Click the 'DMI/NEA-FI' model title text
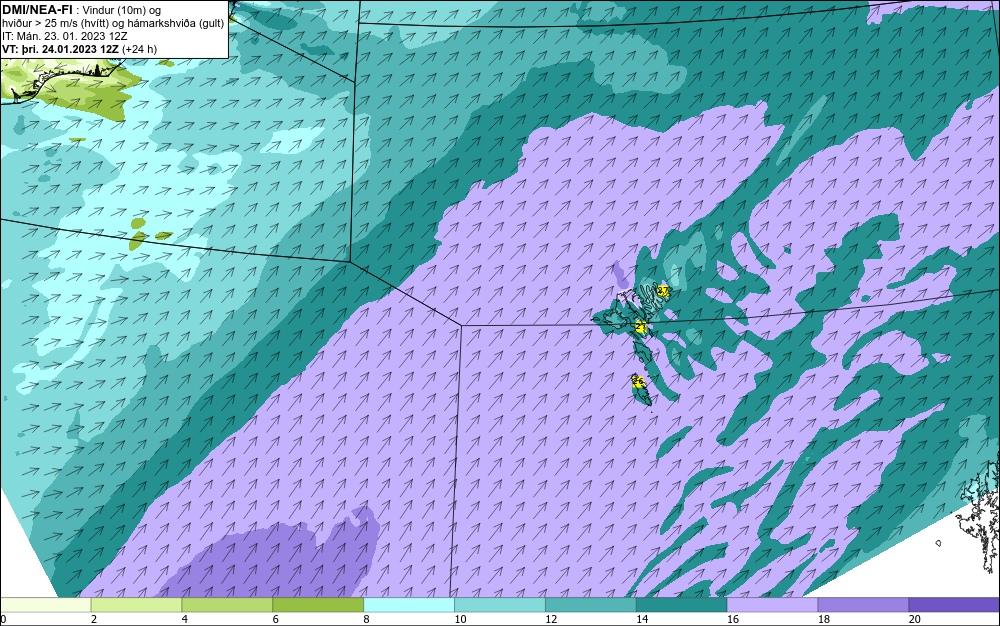This screenshot has width=1000, height=626. pos(37,9)
